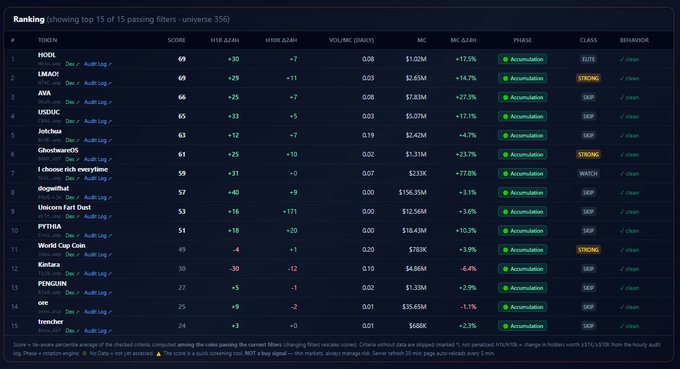Click the -30 H1K change for Kintara

click(x=234, y=269)
